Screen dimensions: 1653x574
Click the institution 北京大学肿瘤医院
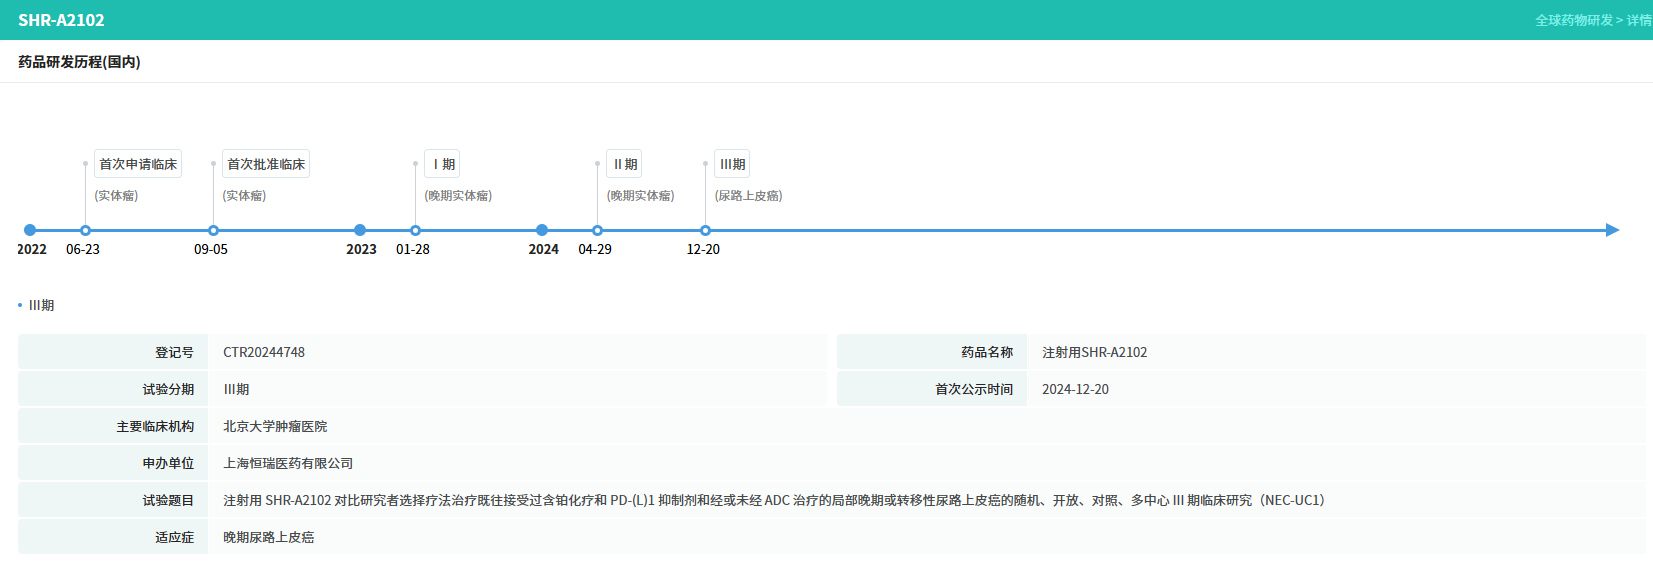[x=275, y=426]
